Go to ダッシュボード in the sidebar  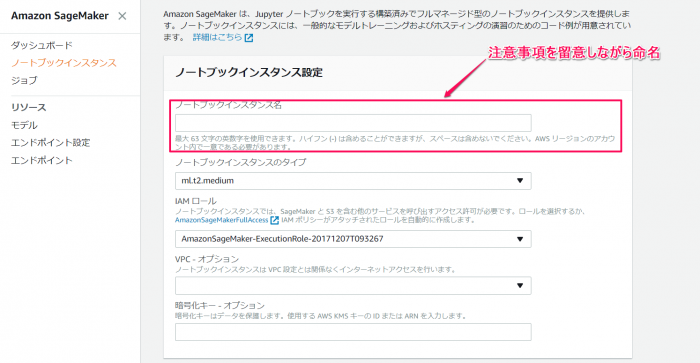tap(42, 45)
